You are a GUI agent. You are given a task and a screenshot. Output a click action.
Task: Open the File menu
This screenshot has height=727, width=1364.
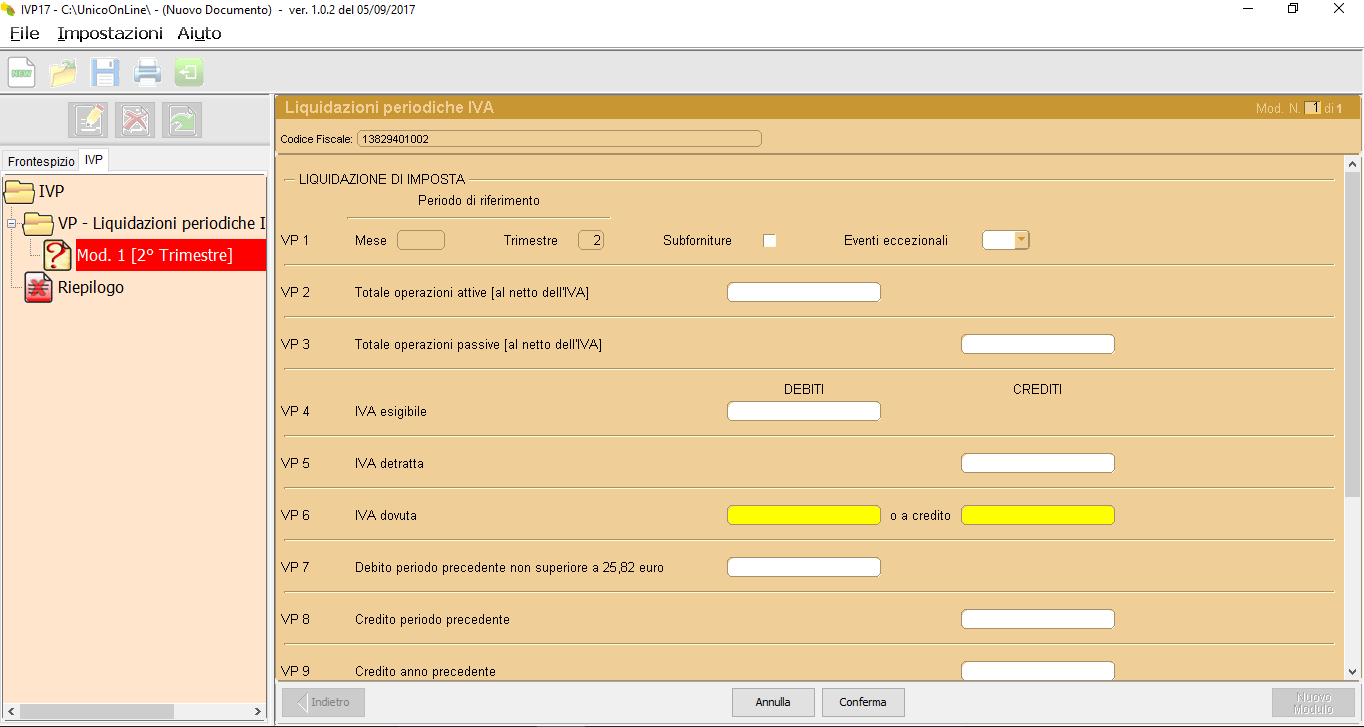(24, 33)
